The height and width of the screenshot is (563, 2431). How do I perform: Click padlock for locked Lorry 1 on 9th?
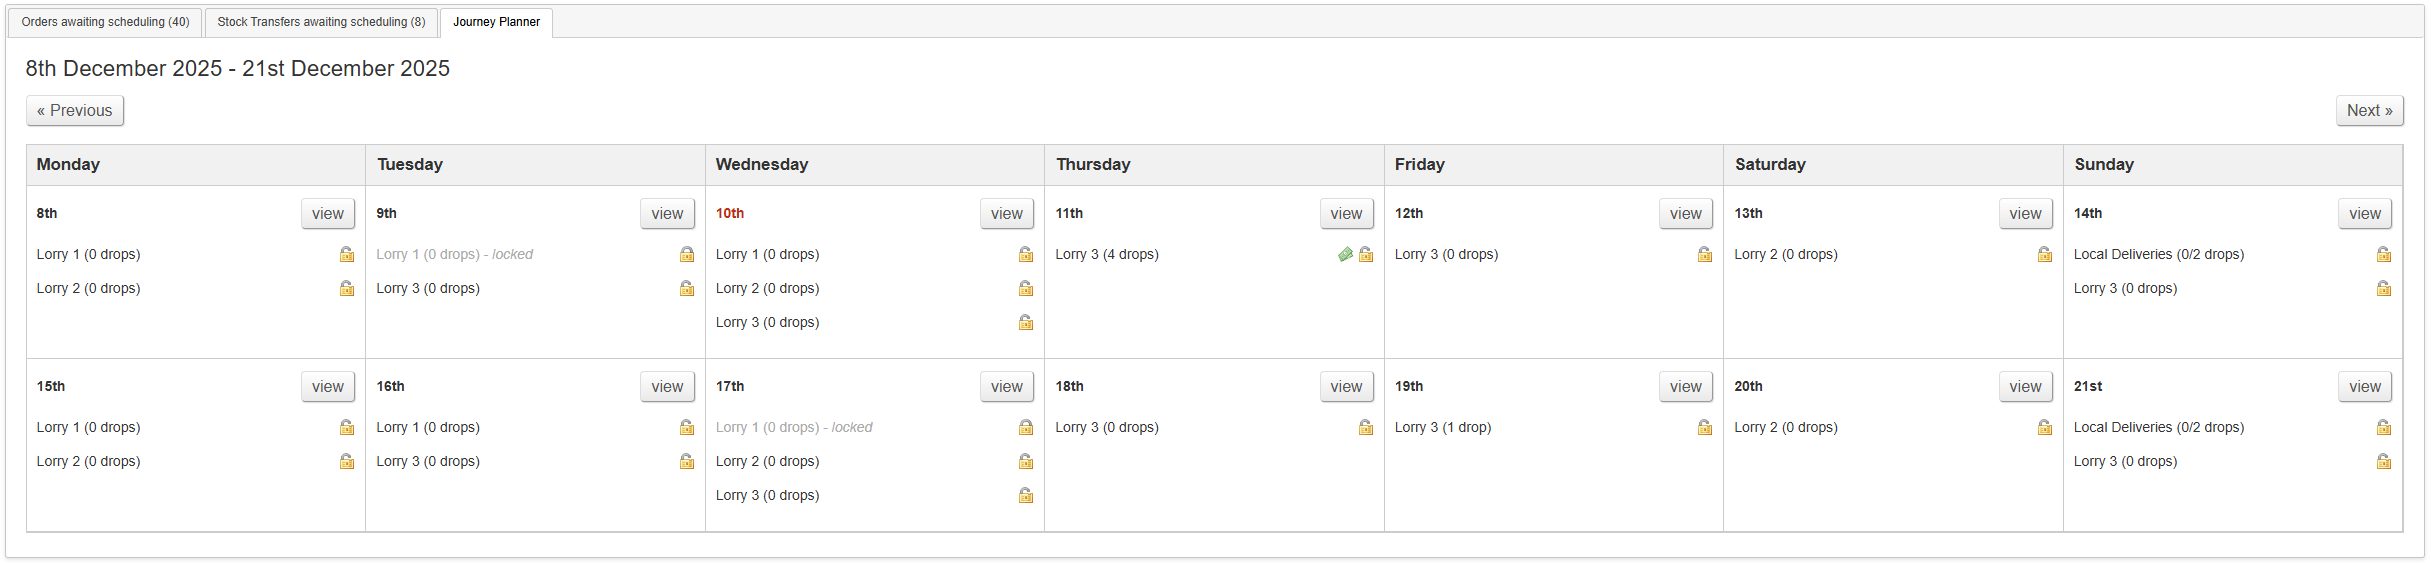tap(687, 255)
